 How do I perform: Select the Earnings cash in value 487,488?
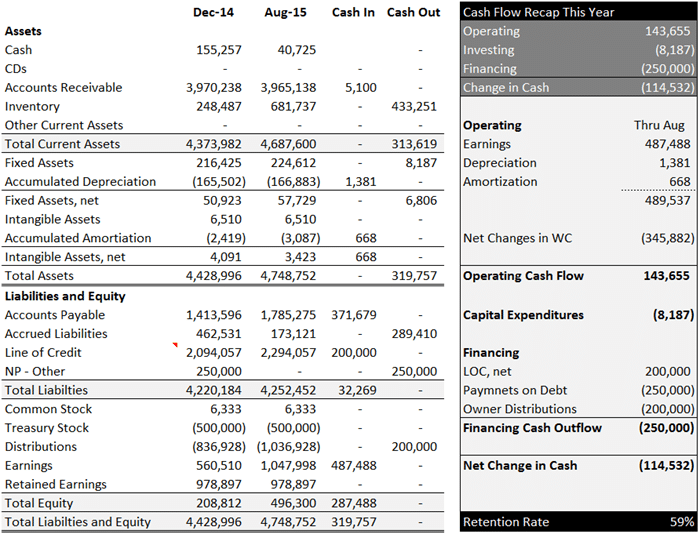click(354, 466)
